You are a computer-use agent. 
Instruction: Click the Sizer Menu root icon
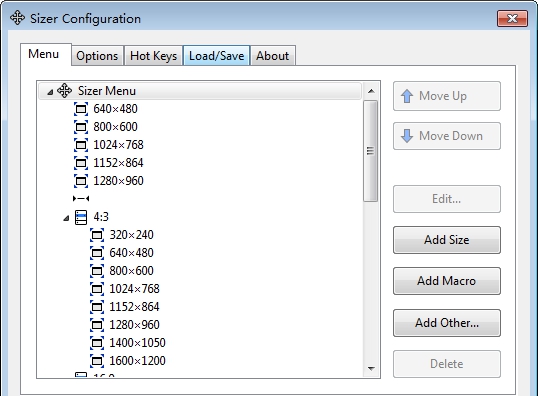tap(65, 91)
